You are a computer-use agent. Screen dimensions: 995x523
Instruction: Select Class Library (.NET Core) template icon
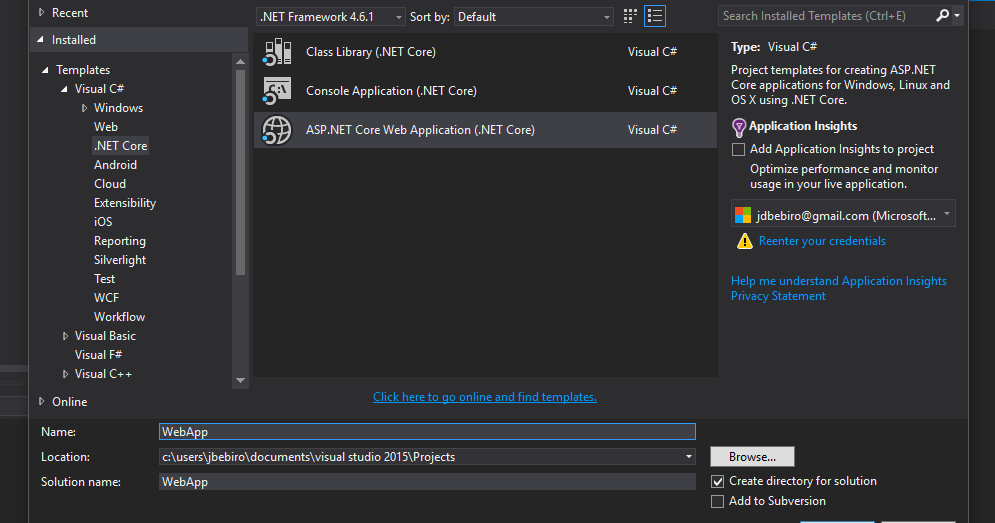pyautogui.click(x=277, y=52)
